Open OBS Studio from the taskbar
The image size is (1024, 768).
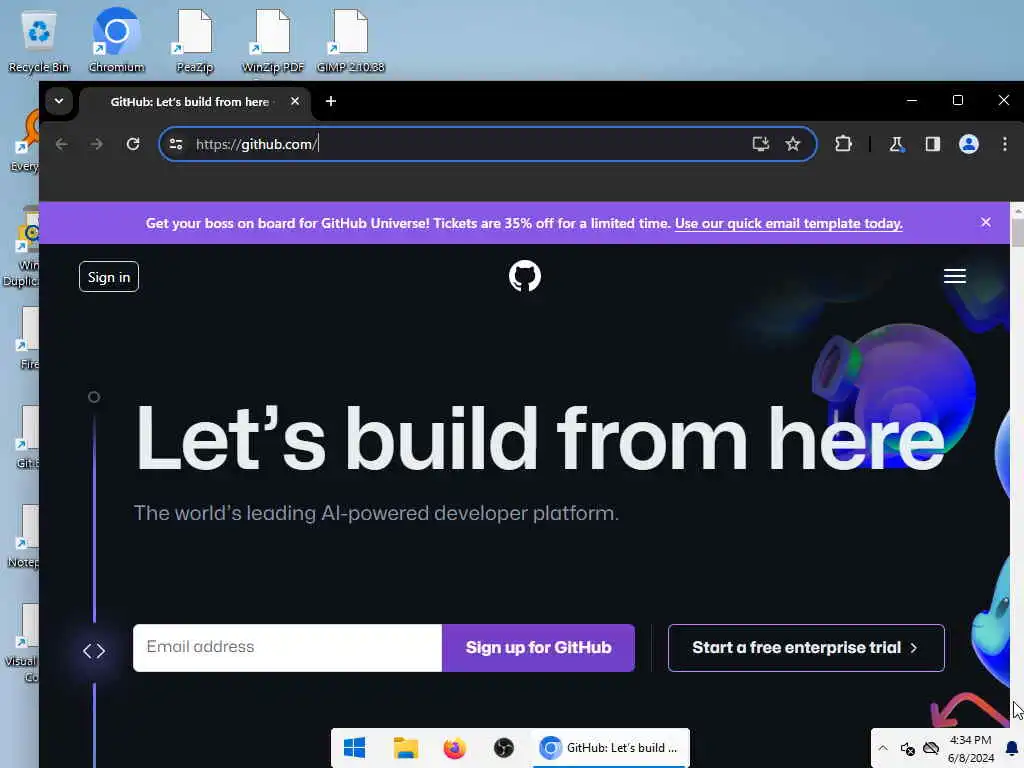click(504, 748)
